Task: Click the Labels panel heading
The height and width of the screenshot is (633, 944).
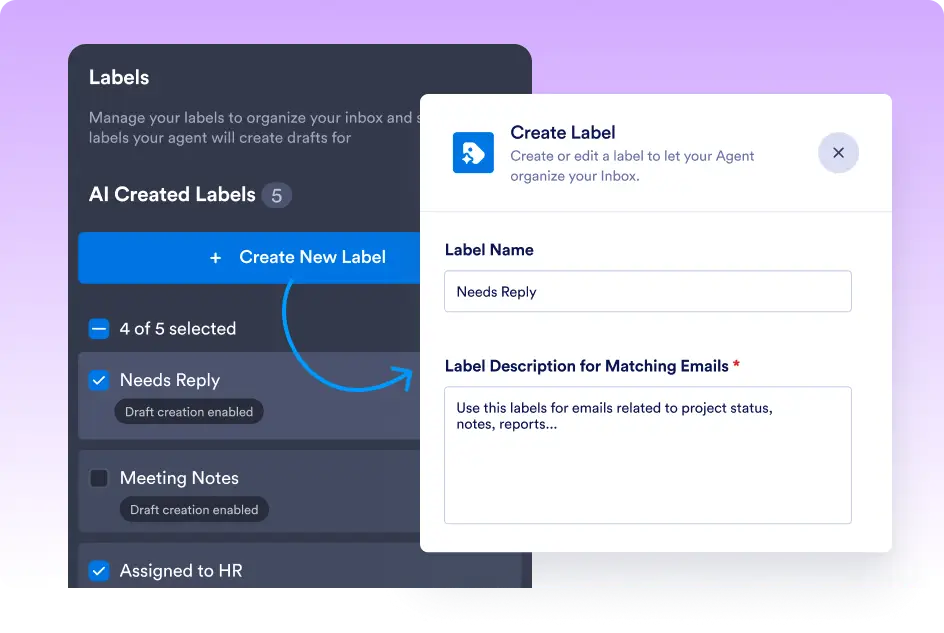Action: 119,77
